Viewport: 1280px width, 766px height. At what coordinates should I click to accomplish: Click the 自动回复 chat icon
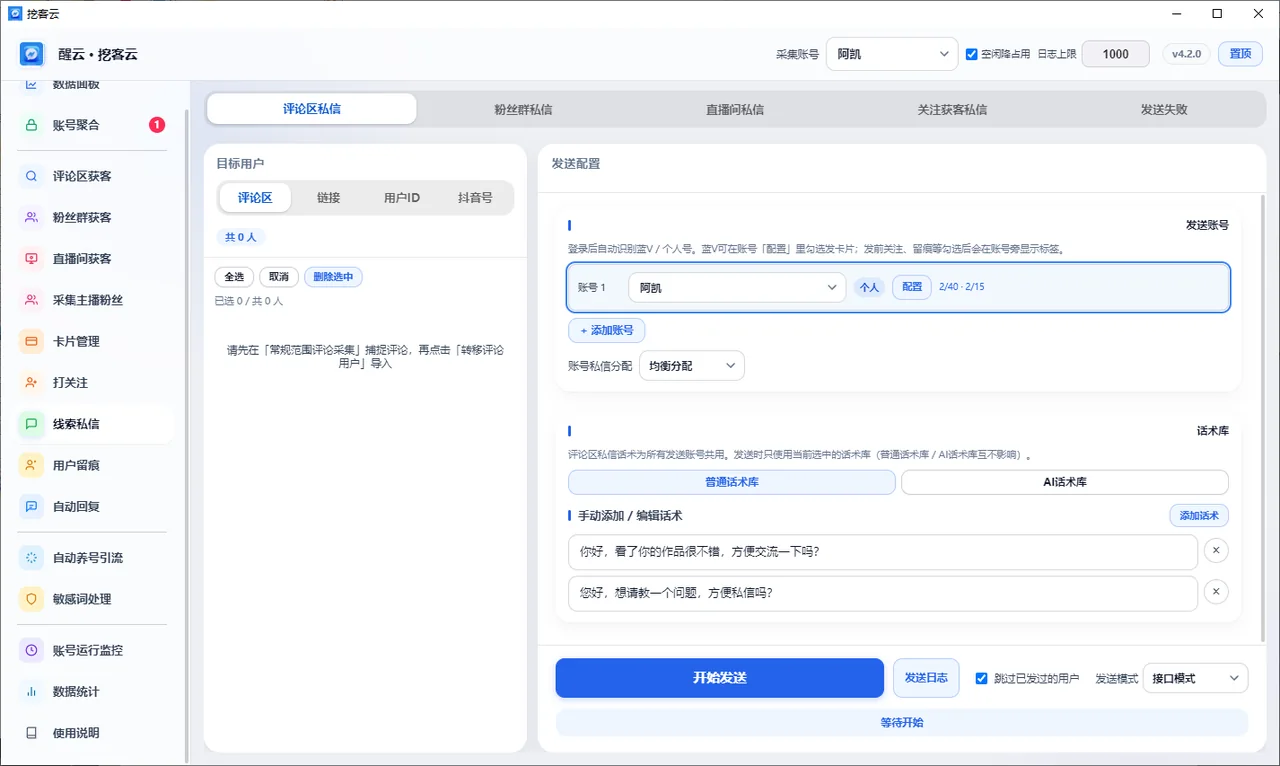pos(31,506)
